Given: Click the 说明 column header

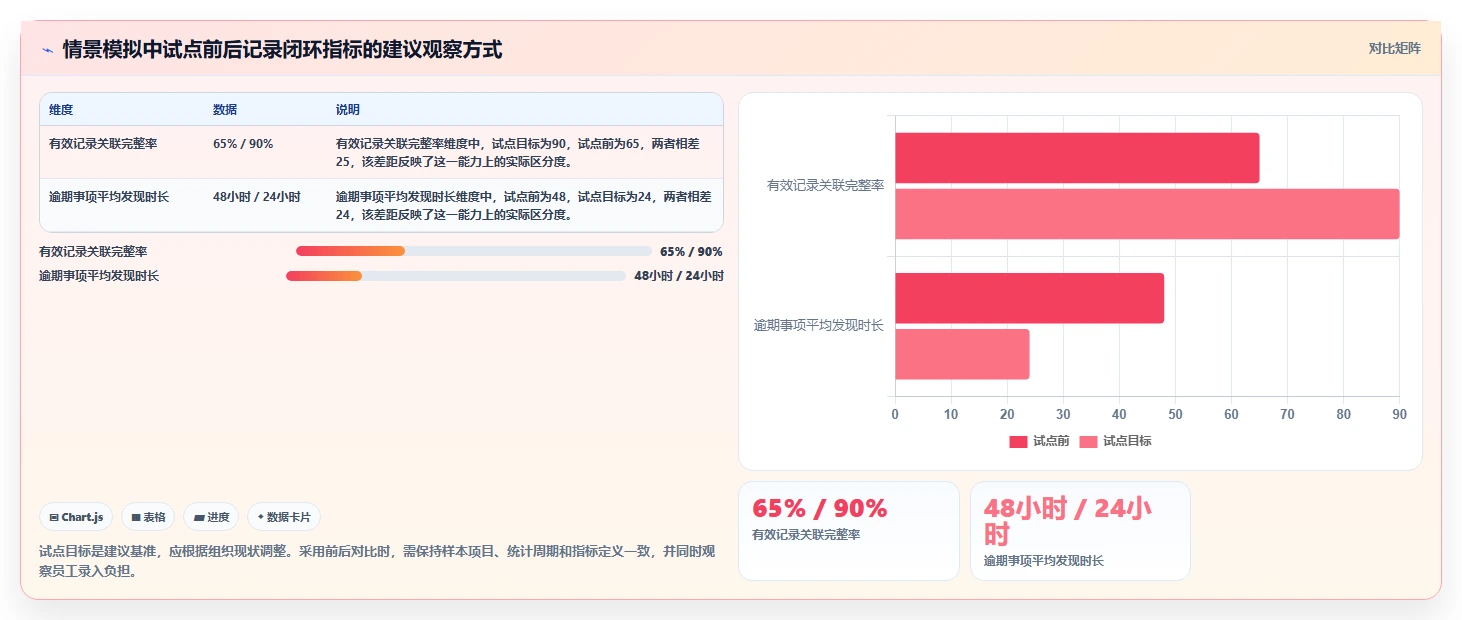Looking at the screenshot, I should [348, 110].
